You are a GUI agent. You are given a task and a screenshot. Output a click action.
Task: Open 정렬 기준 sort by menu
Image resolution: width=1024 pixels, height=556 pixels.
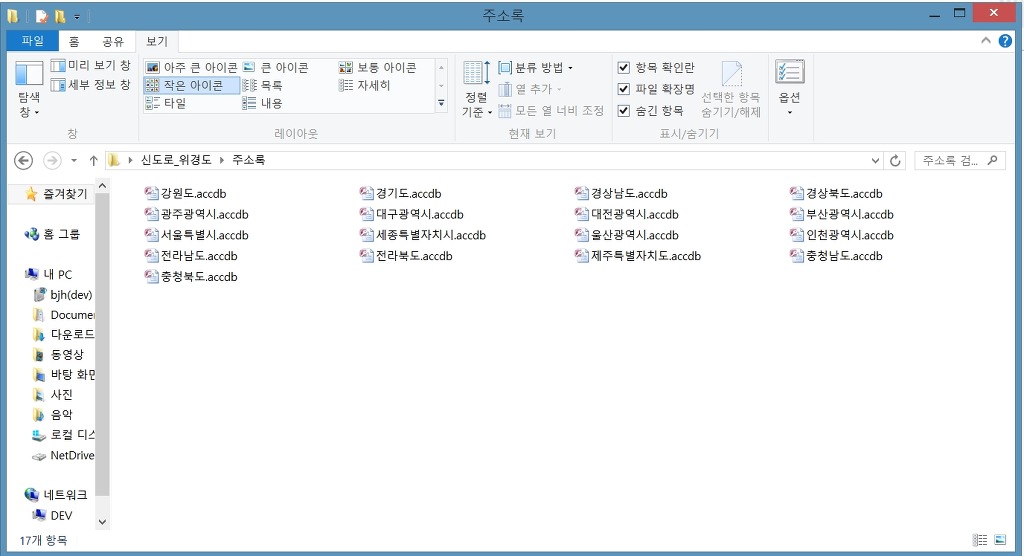477,90
